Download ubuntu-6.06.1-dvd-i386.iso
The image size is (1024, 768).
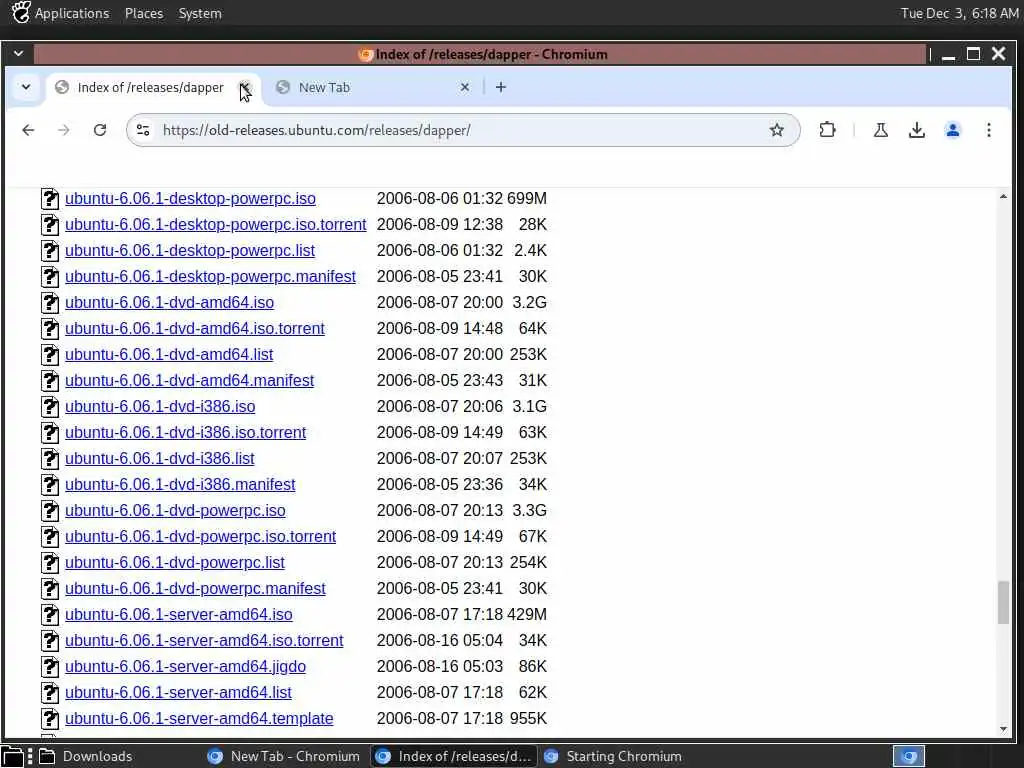coord(160,407)
